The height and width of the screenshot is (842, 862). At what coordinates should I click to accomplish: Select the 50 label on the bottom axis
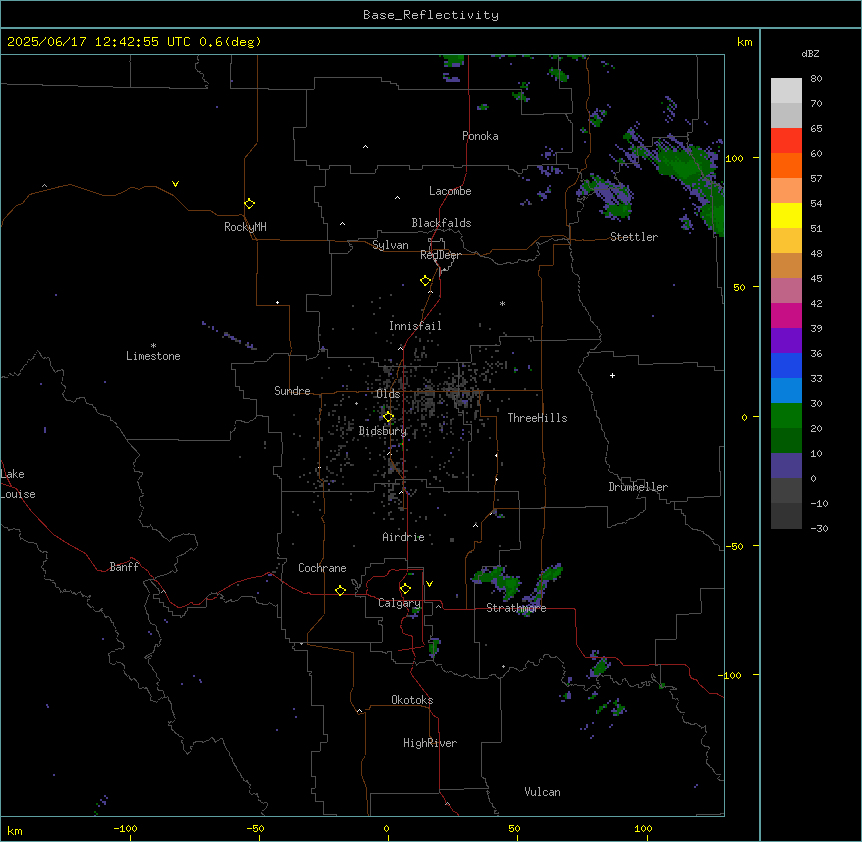(513, 828)
